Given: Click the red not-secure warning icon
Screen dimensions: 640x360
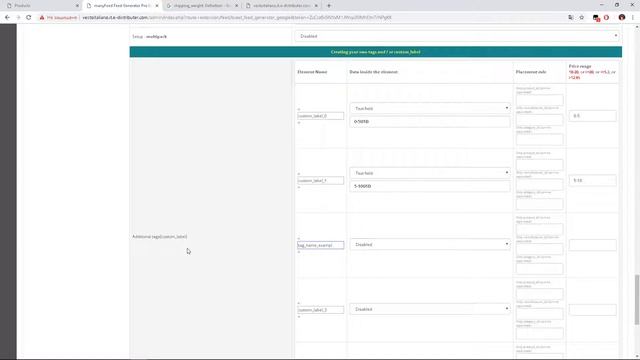Looking at the screenshot, I should tap(42, 18).
